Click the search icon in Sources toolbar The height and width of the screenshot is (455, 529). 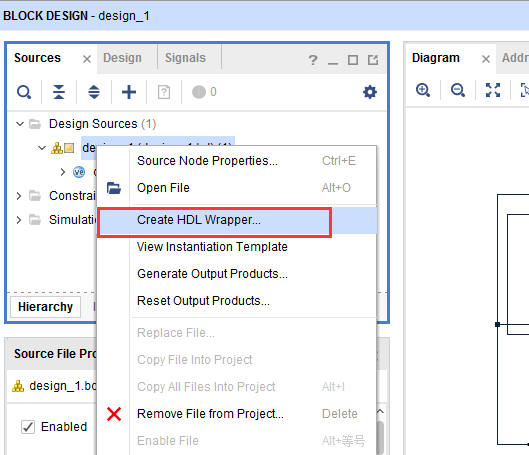24,92
